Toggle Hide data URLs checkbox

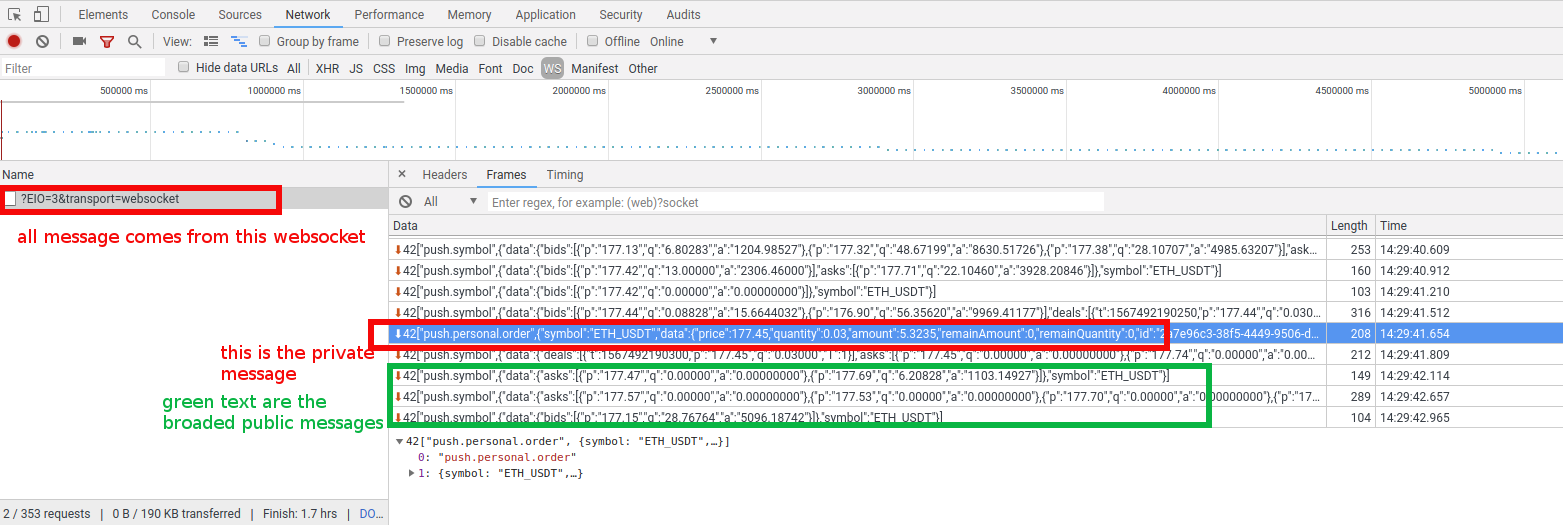tap(184, 67)
